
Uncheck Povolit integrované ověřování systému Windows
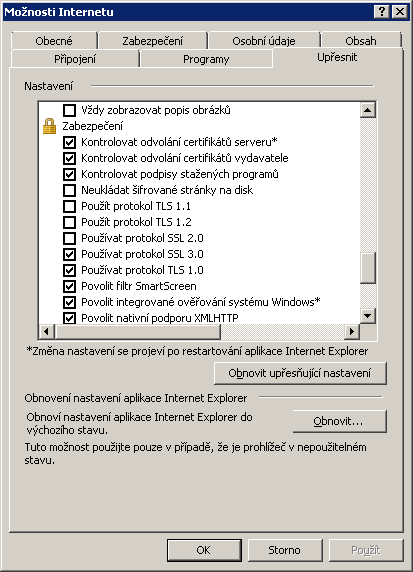[69, 302]
